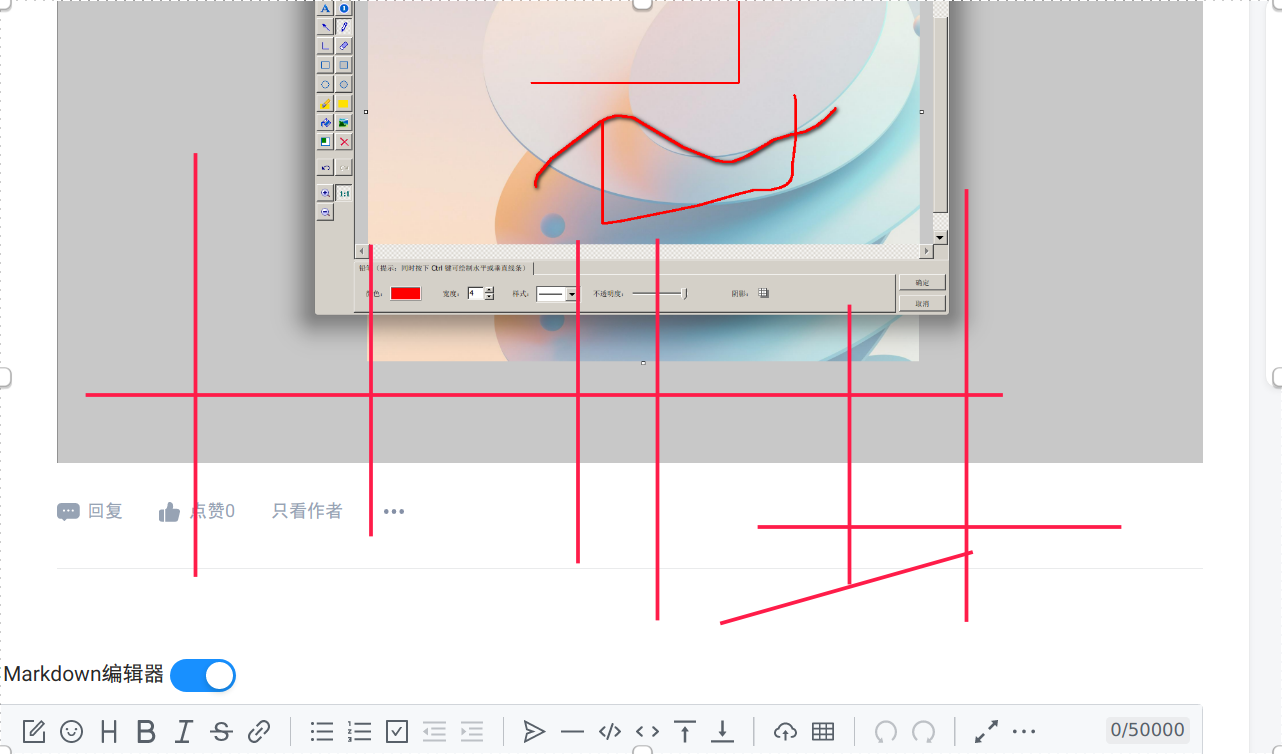Viewport: 1282px width, 754px height.
Task: Insert a horizontal divider line
Action: tap(572, 732)
